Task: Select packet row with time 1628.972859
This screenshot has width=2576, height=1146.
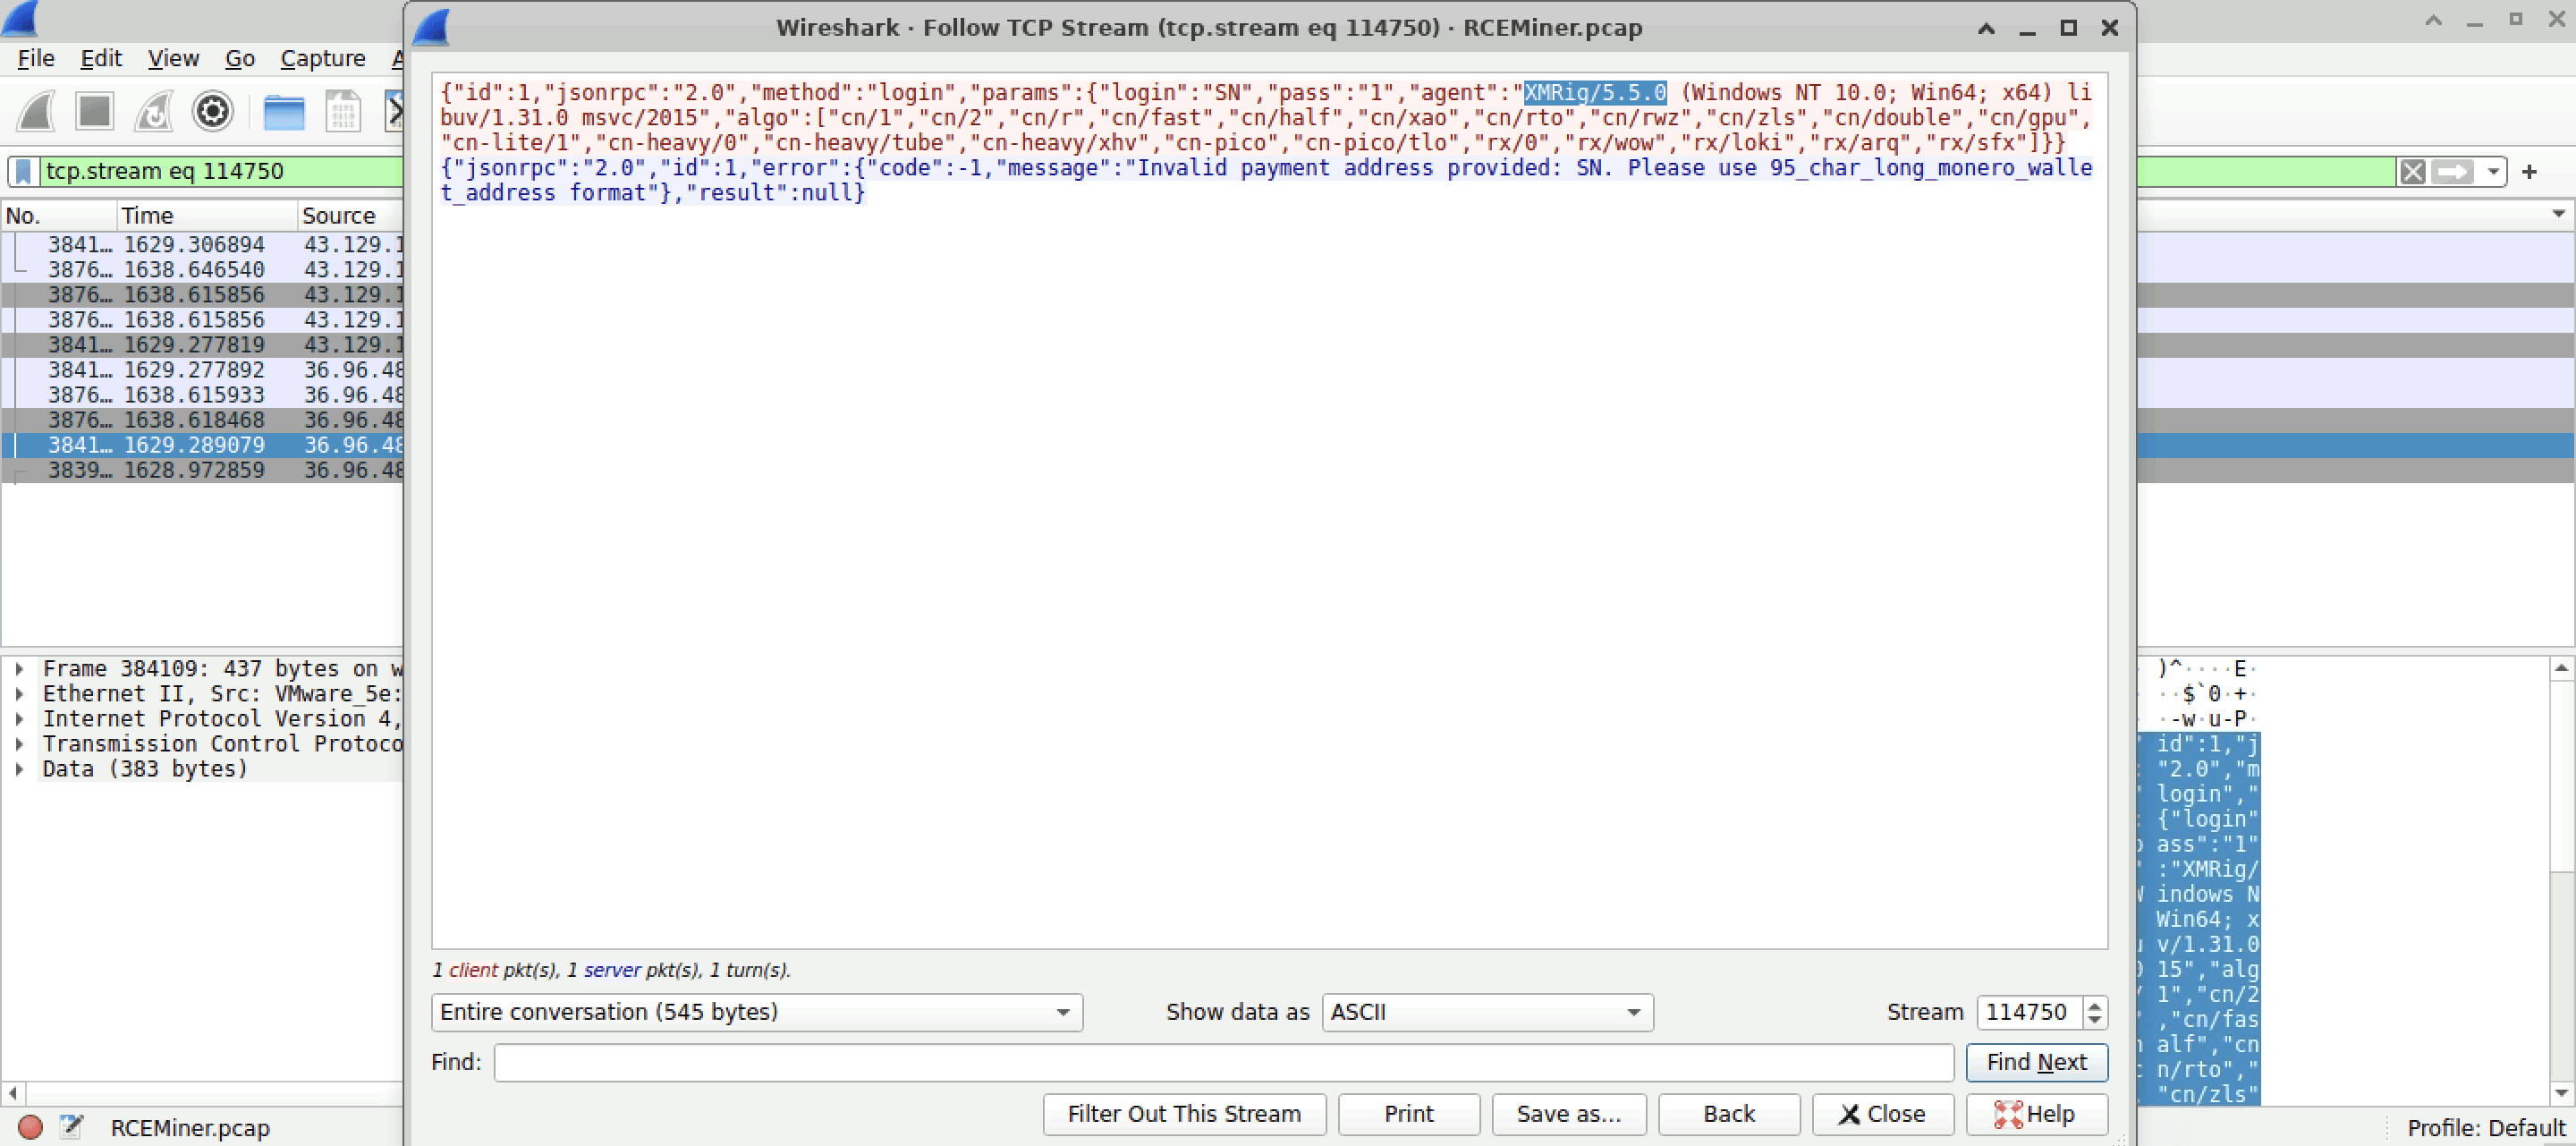Action: click(x=202, y=469)
